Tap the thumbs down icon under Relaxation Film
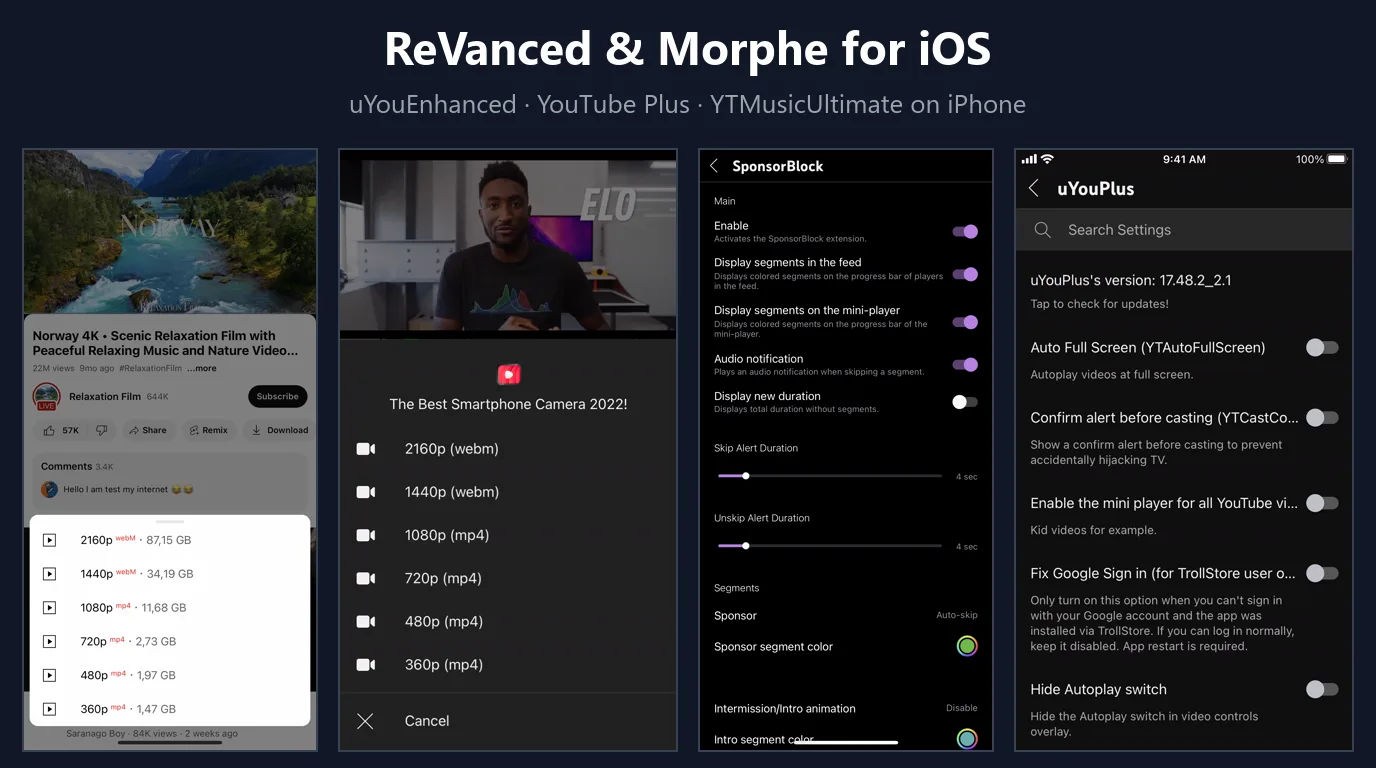Viewport: 1376px width, 768px height. pos(101,430)
